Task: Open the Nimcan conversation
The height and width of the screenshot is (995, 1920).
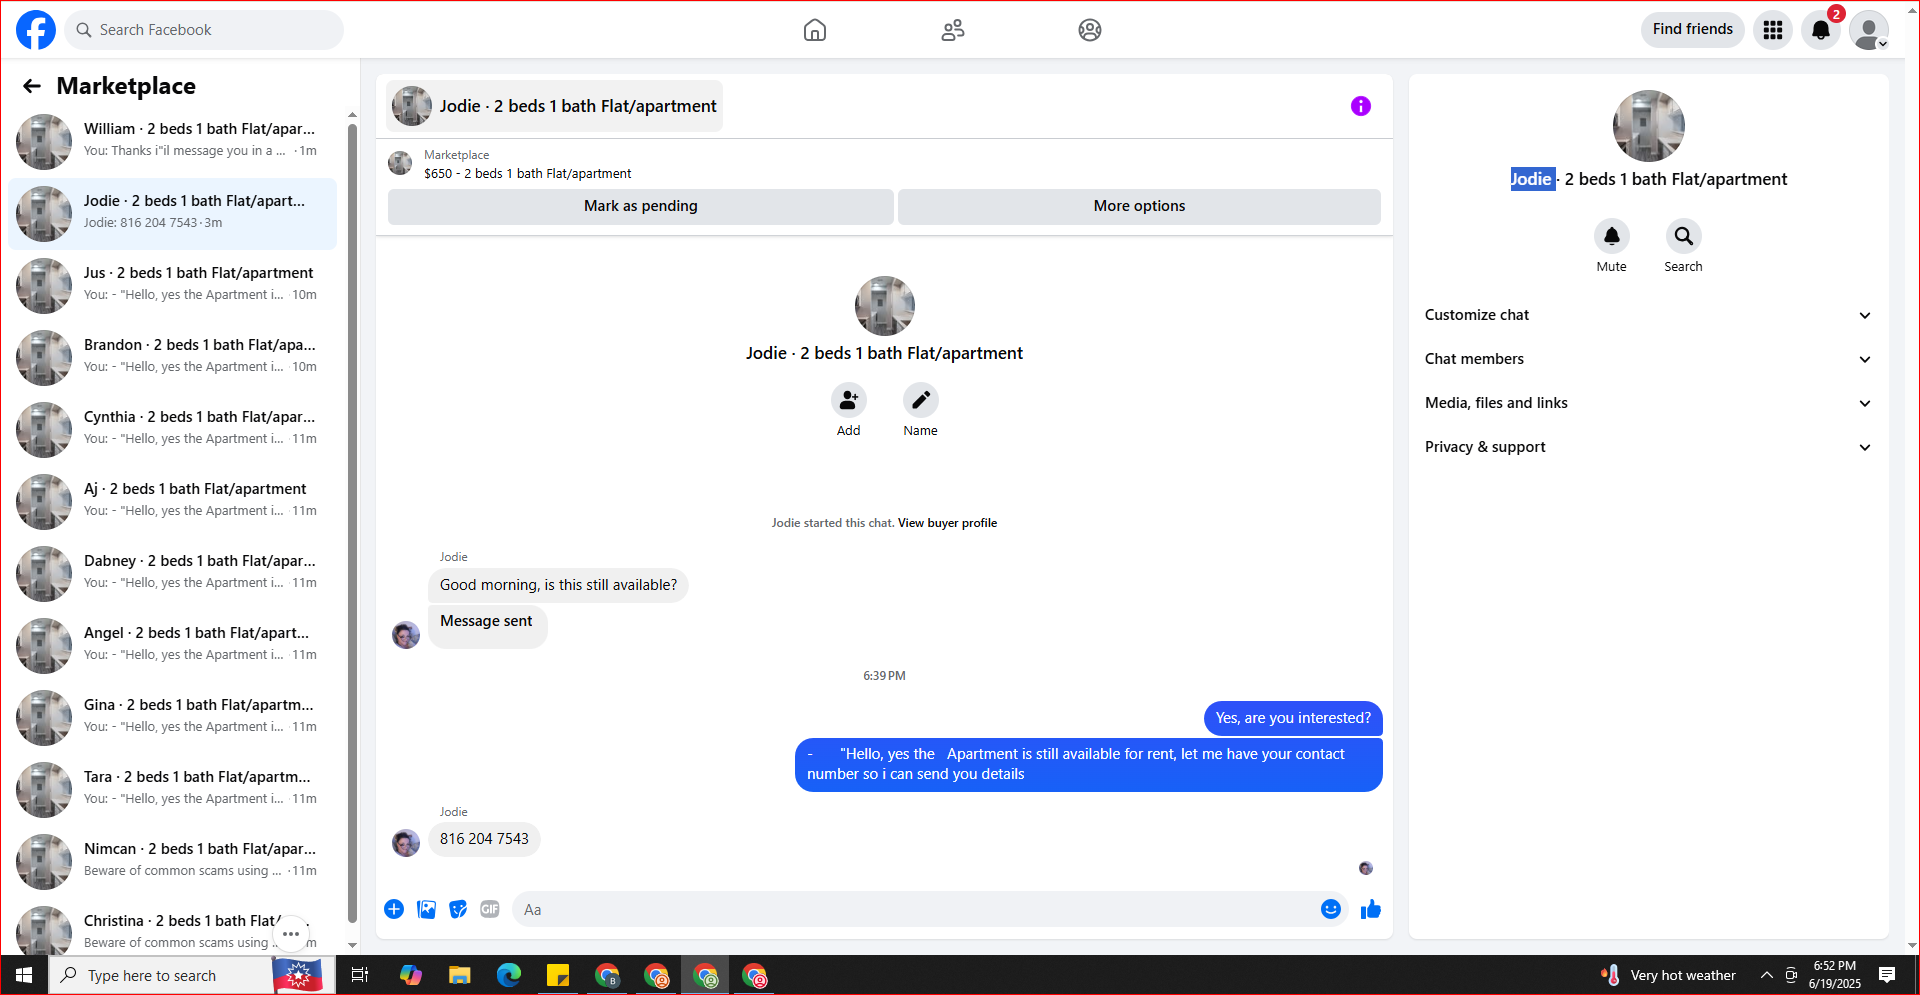Action: tap(173, 862)
